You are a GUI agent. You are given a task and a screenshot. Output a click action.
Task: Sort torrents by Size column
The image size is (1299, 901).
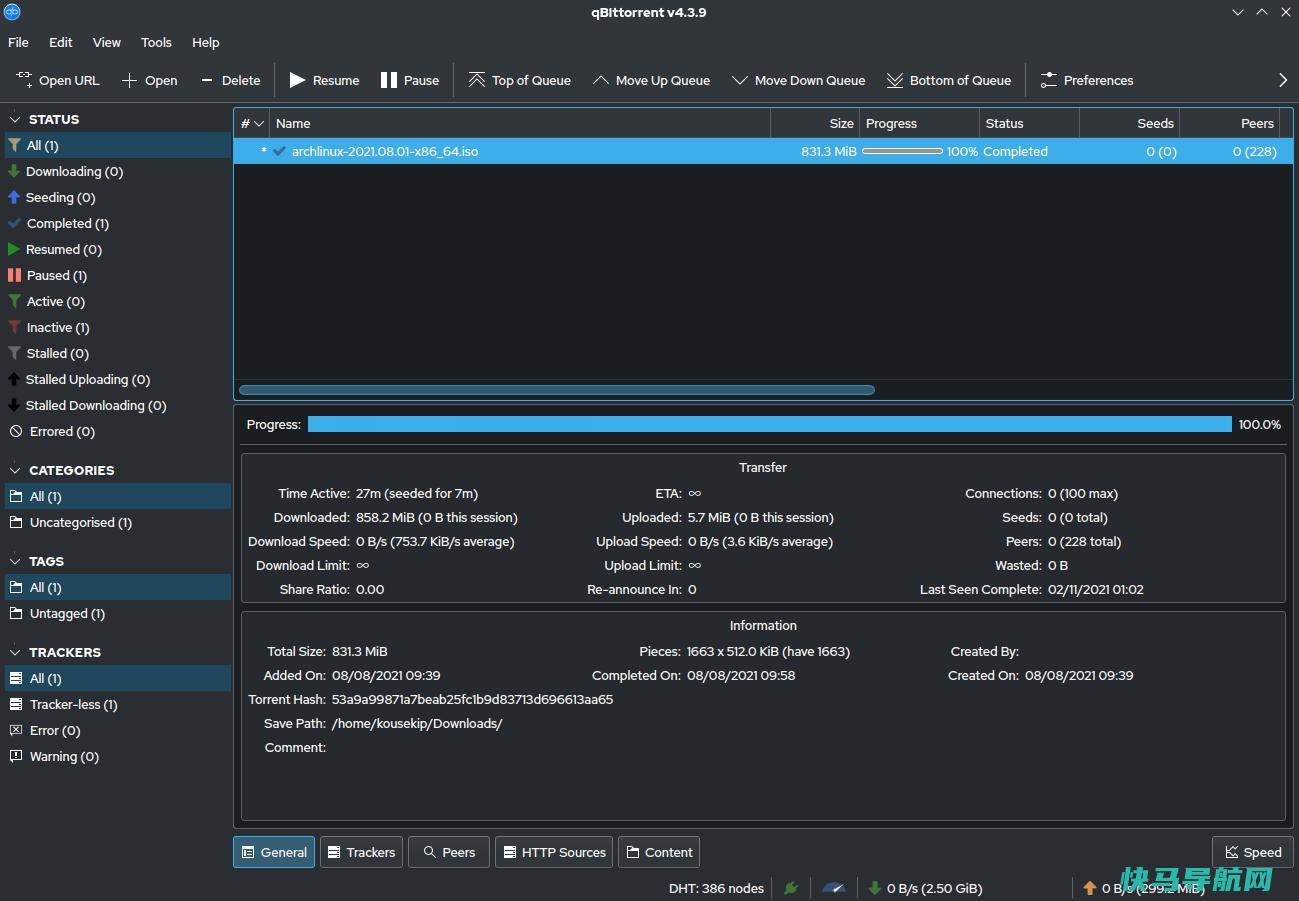coord(815,123)
